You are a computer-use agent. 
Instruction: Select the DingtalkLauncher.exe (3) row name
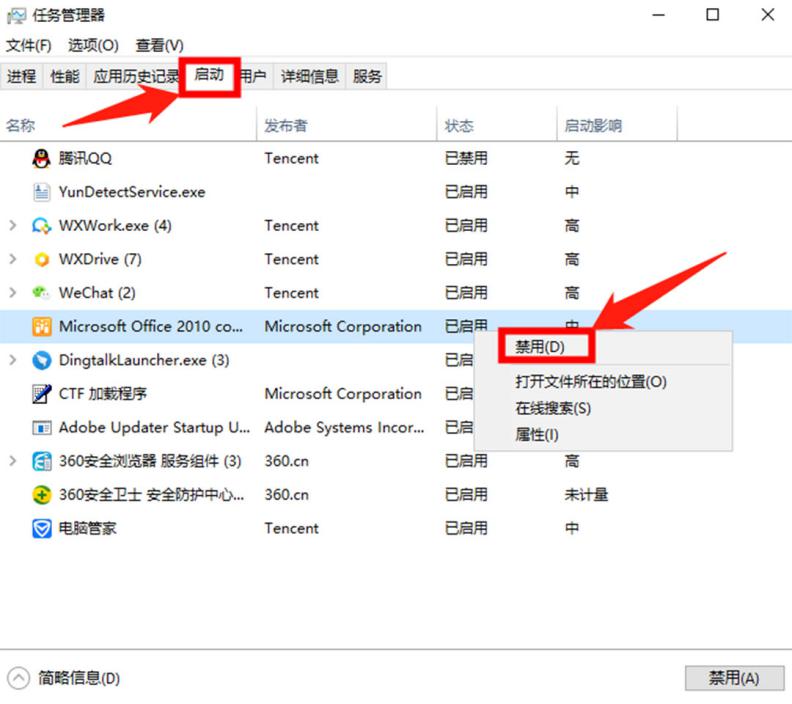[x=144, y=360]
